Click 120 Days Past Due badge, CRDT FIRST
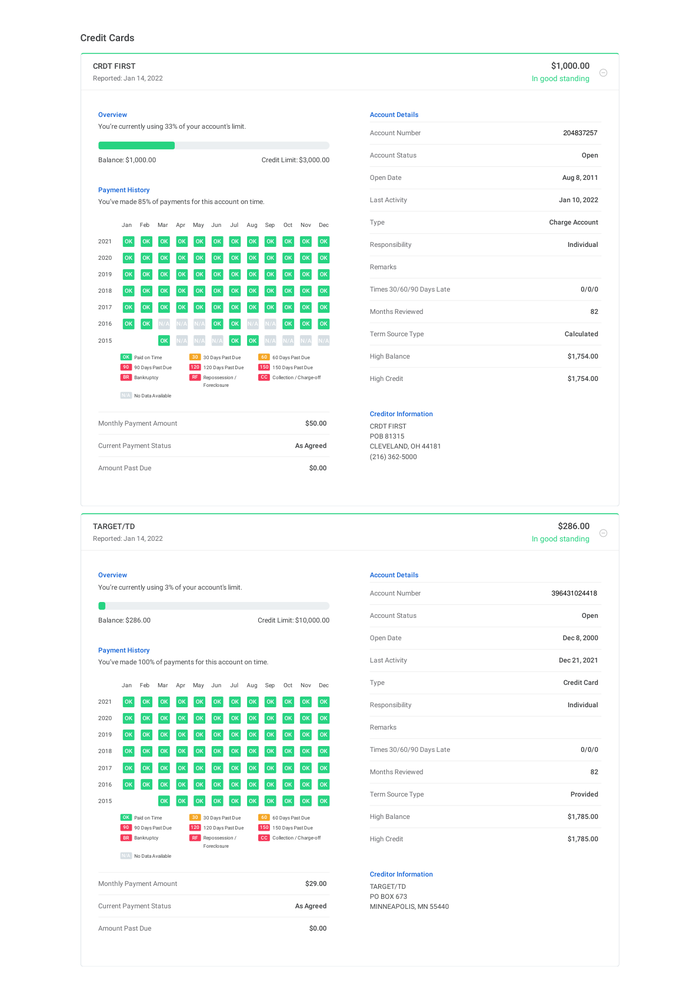 pyautogui.click(x=195, y=367)
